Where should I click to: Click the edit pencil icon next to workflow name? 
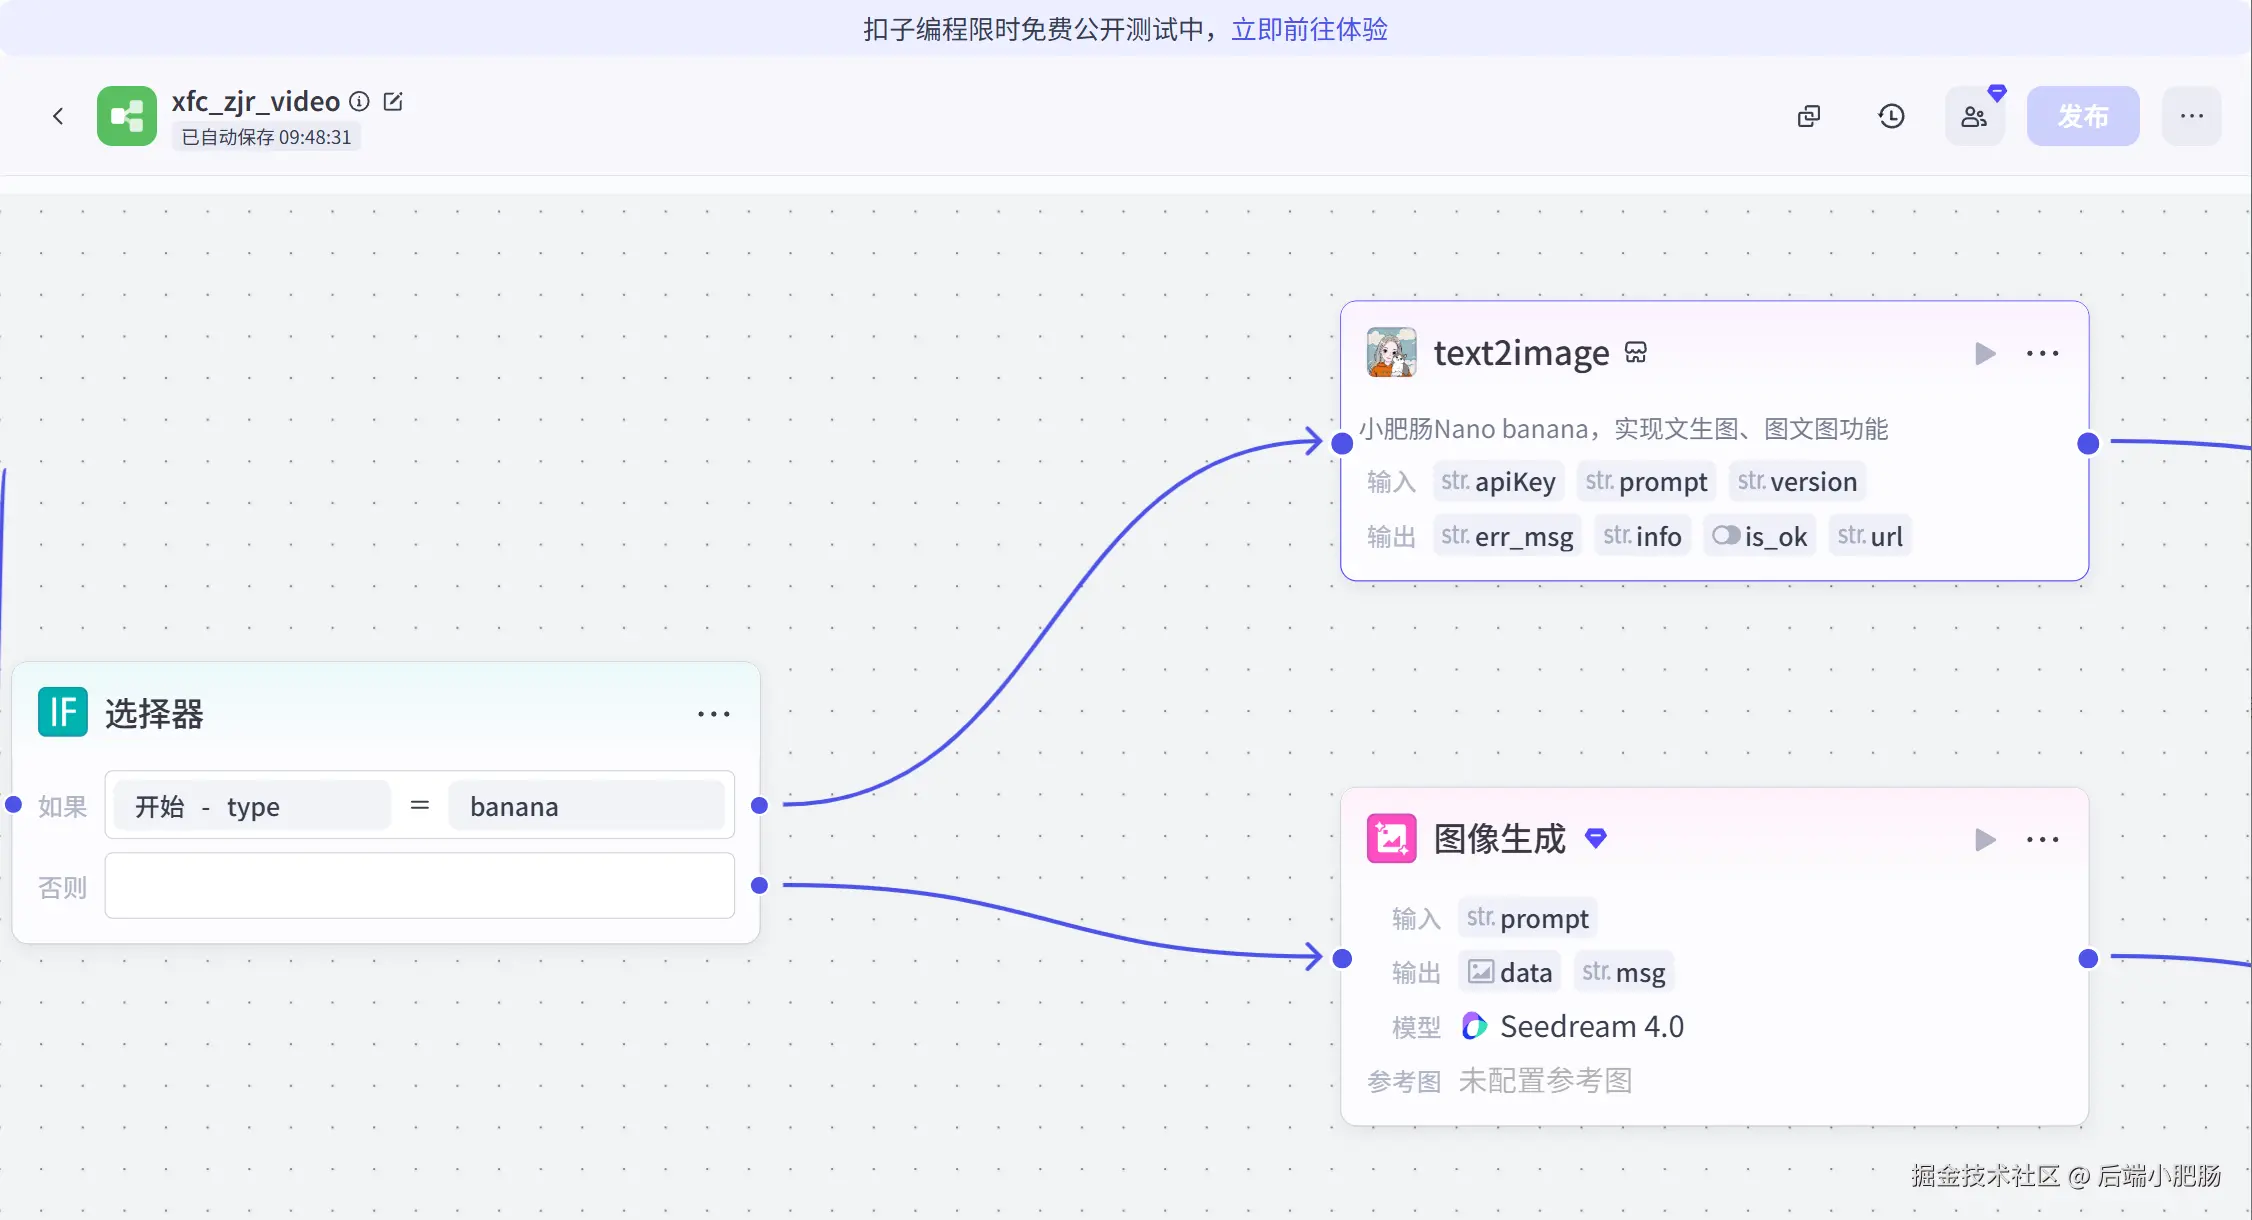tap(393, 102)
